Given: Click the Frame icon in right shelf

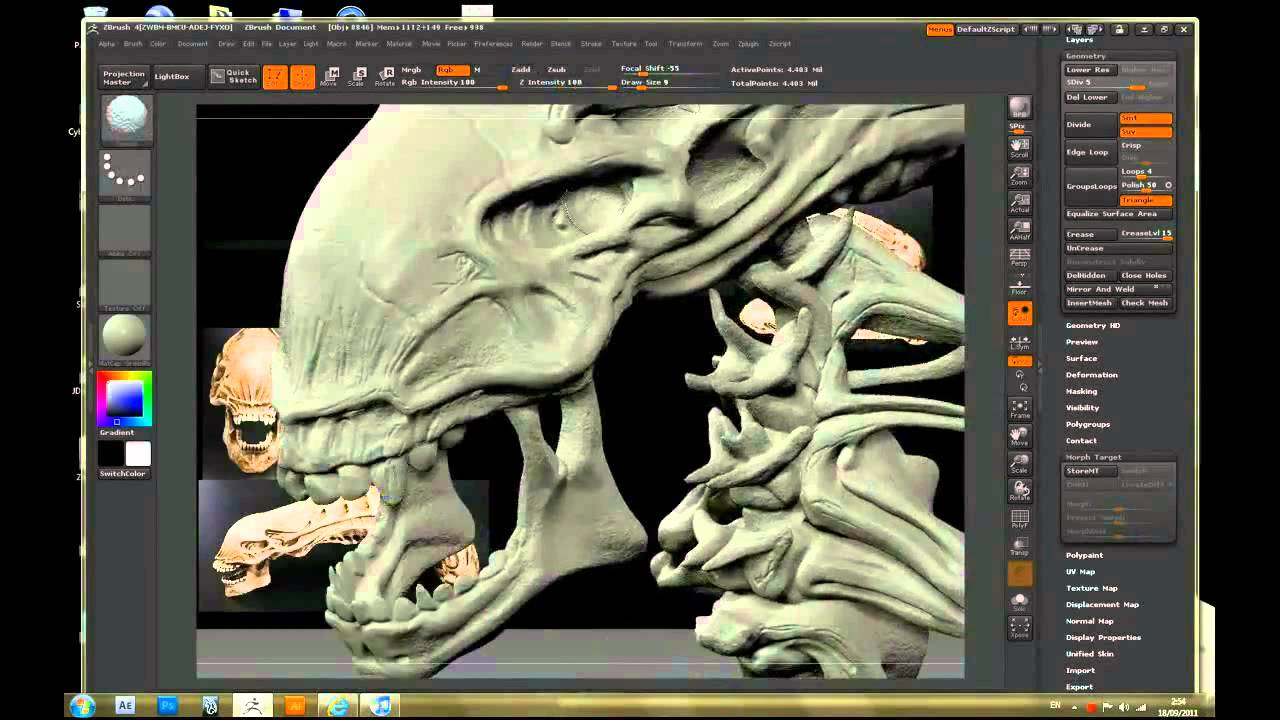Looking at the screenshot, I should (x=1019, y=408).
